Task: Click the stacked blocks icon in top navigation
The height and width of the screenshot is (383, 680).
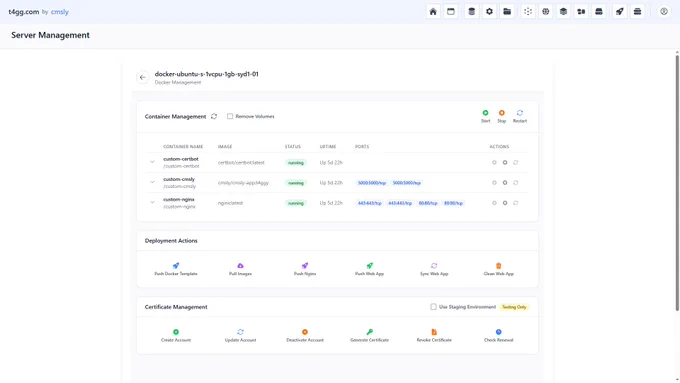Action: 581,12
